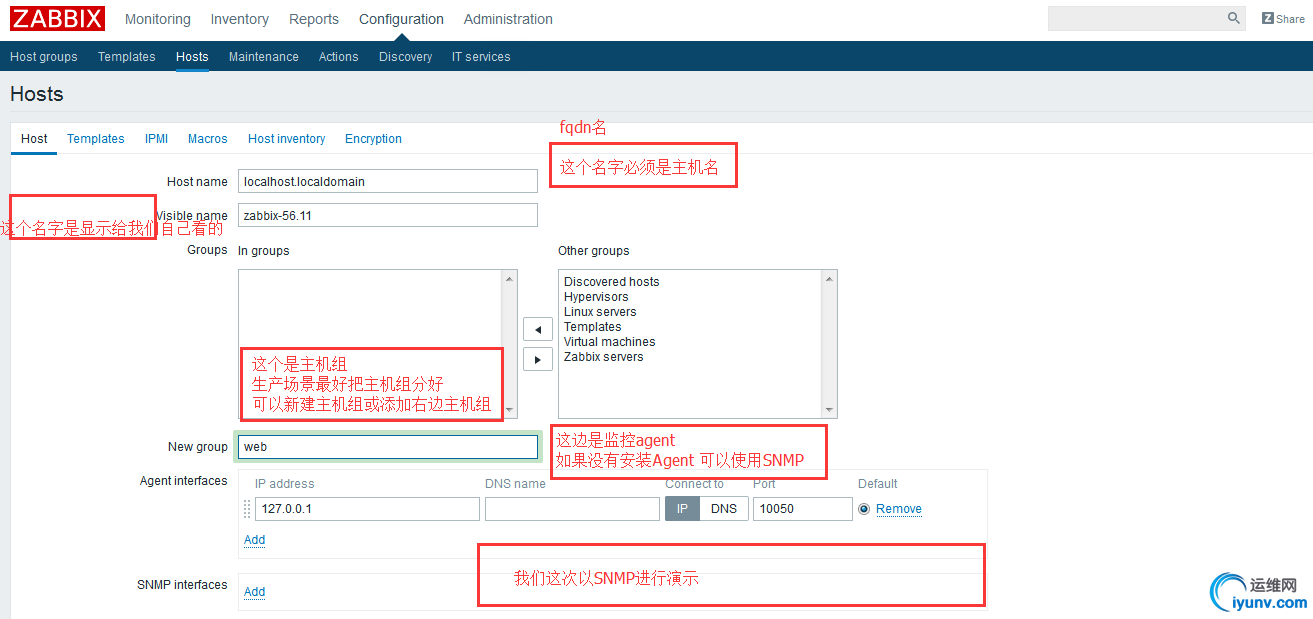Click the empty DNS name field
Screen dimensions: 1313x619
click(572, 509)
